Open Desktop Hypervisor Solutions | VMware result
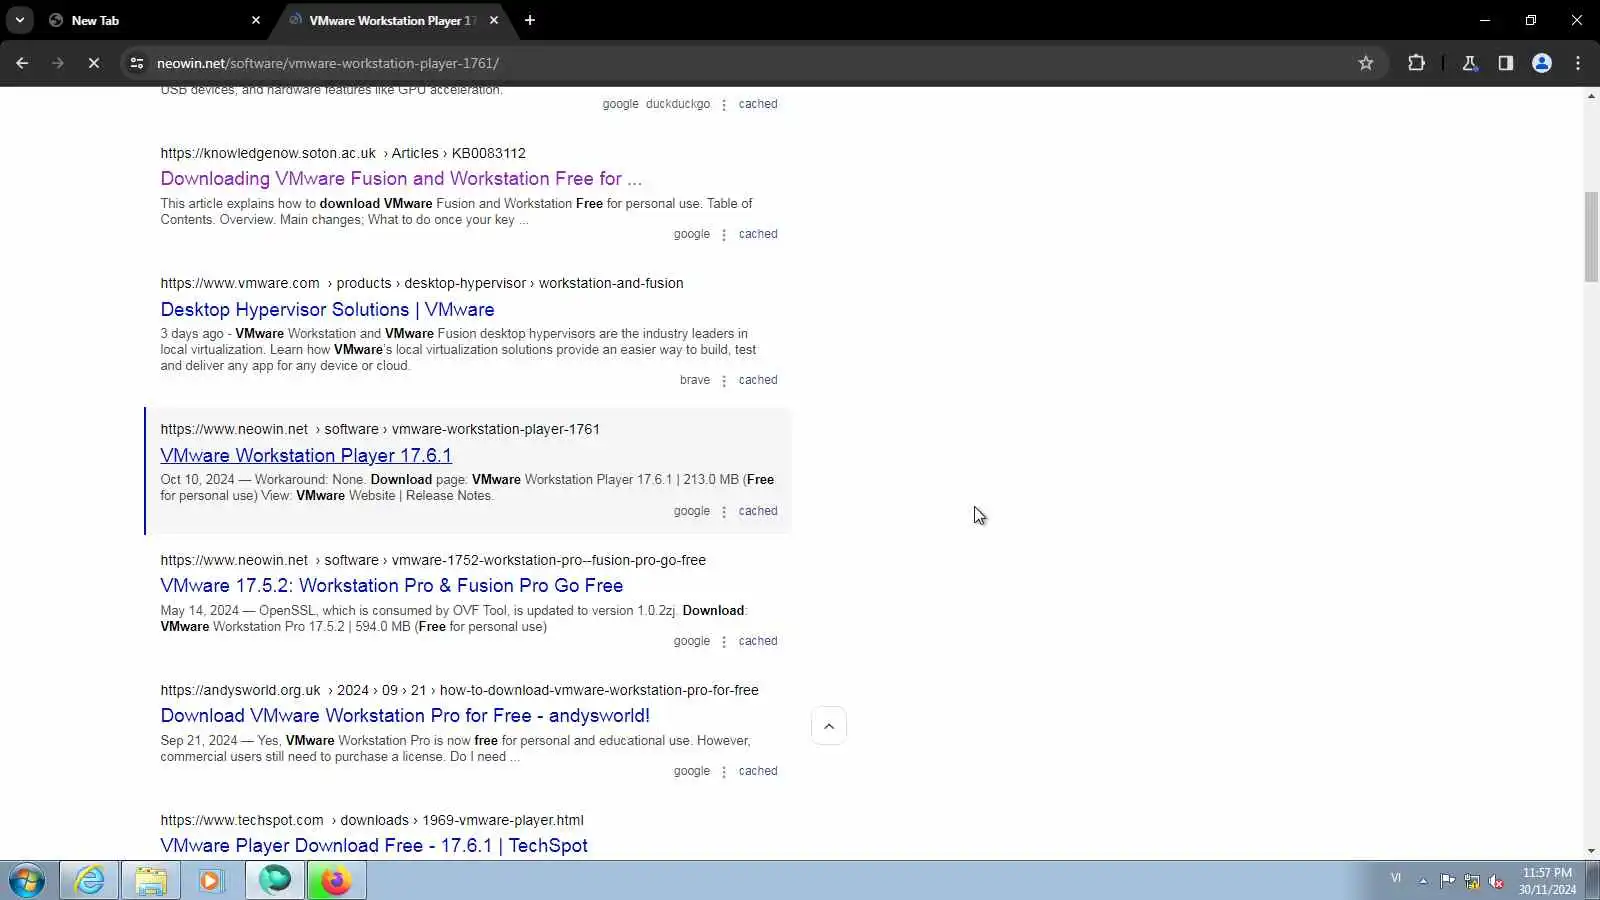1600x900 pixels. pyautogui.click(x=327, y=310)
